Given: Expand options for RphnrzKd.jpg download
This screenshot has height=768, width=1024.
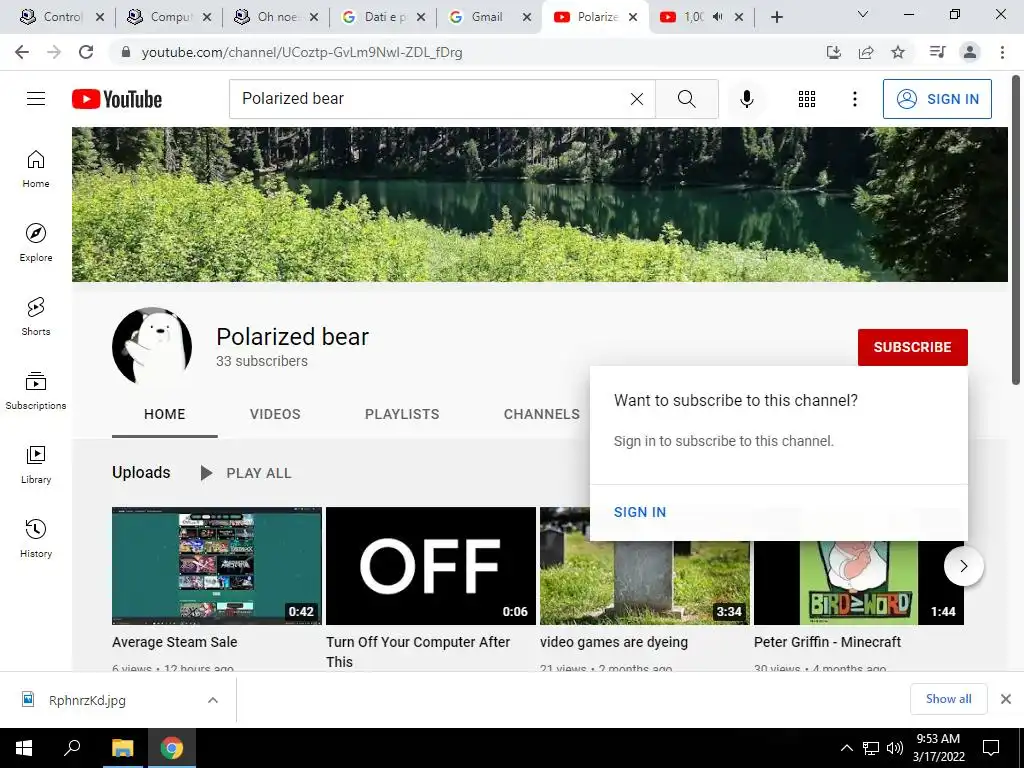Looking at the screenshot, I should (x=213, y=700).
